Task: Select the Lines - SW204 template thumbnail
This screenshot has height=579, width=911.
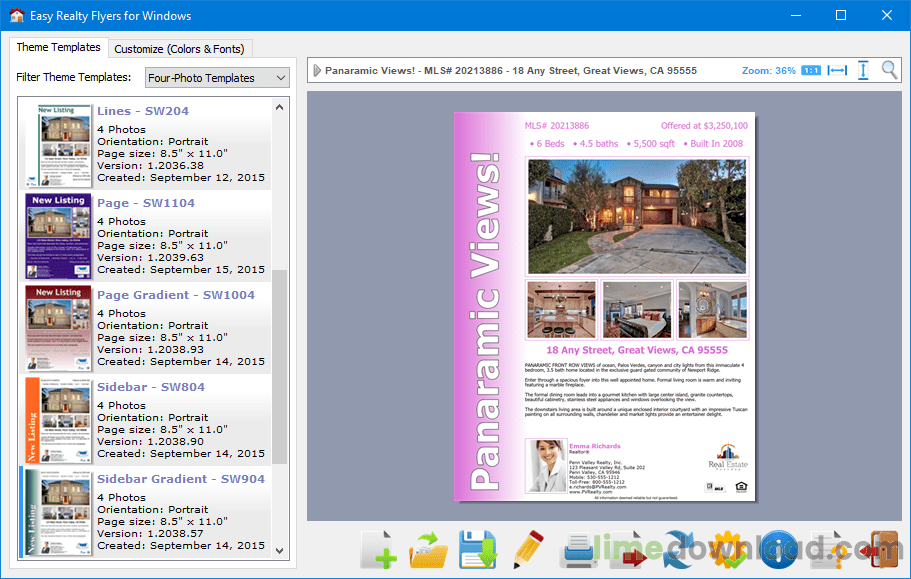Action: tap(58, 145)
